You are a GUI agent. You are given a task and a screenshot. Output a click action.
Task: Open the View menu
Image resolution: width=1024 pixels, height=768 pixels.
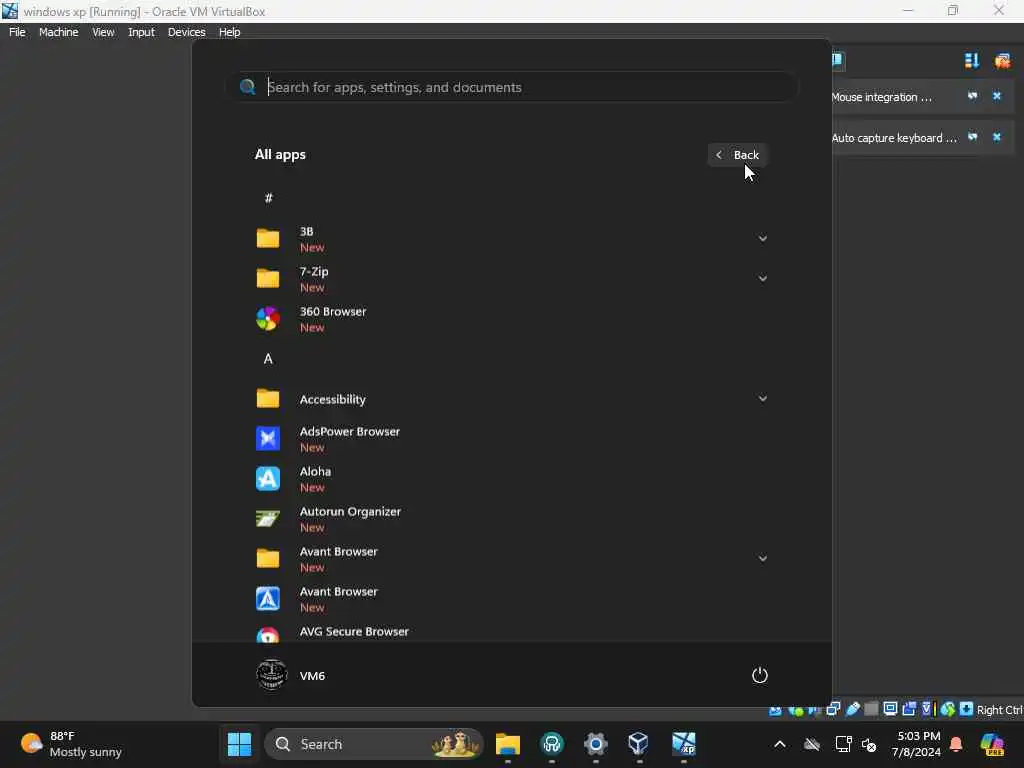click(103, 32)
